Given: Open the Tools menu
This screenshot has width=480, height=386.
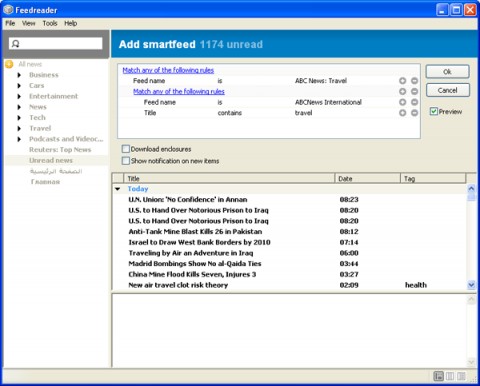Looking at the screenshot, I should click(x=50, y=23).
